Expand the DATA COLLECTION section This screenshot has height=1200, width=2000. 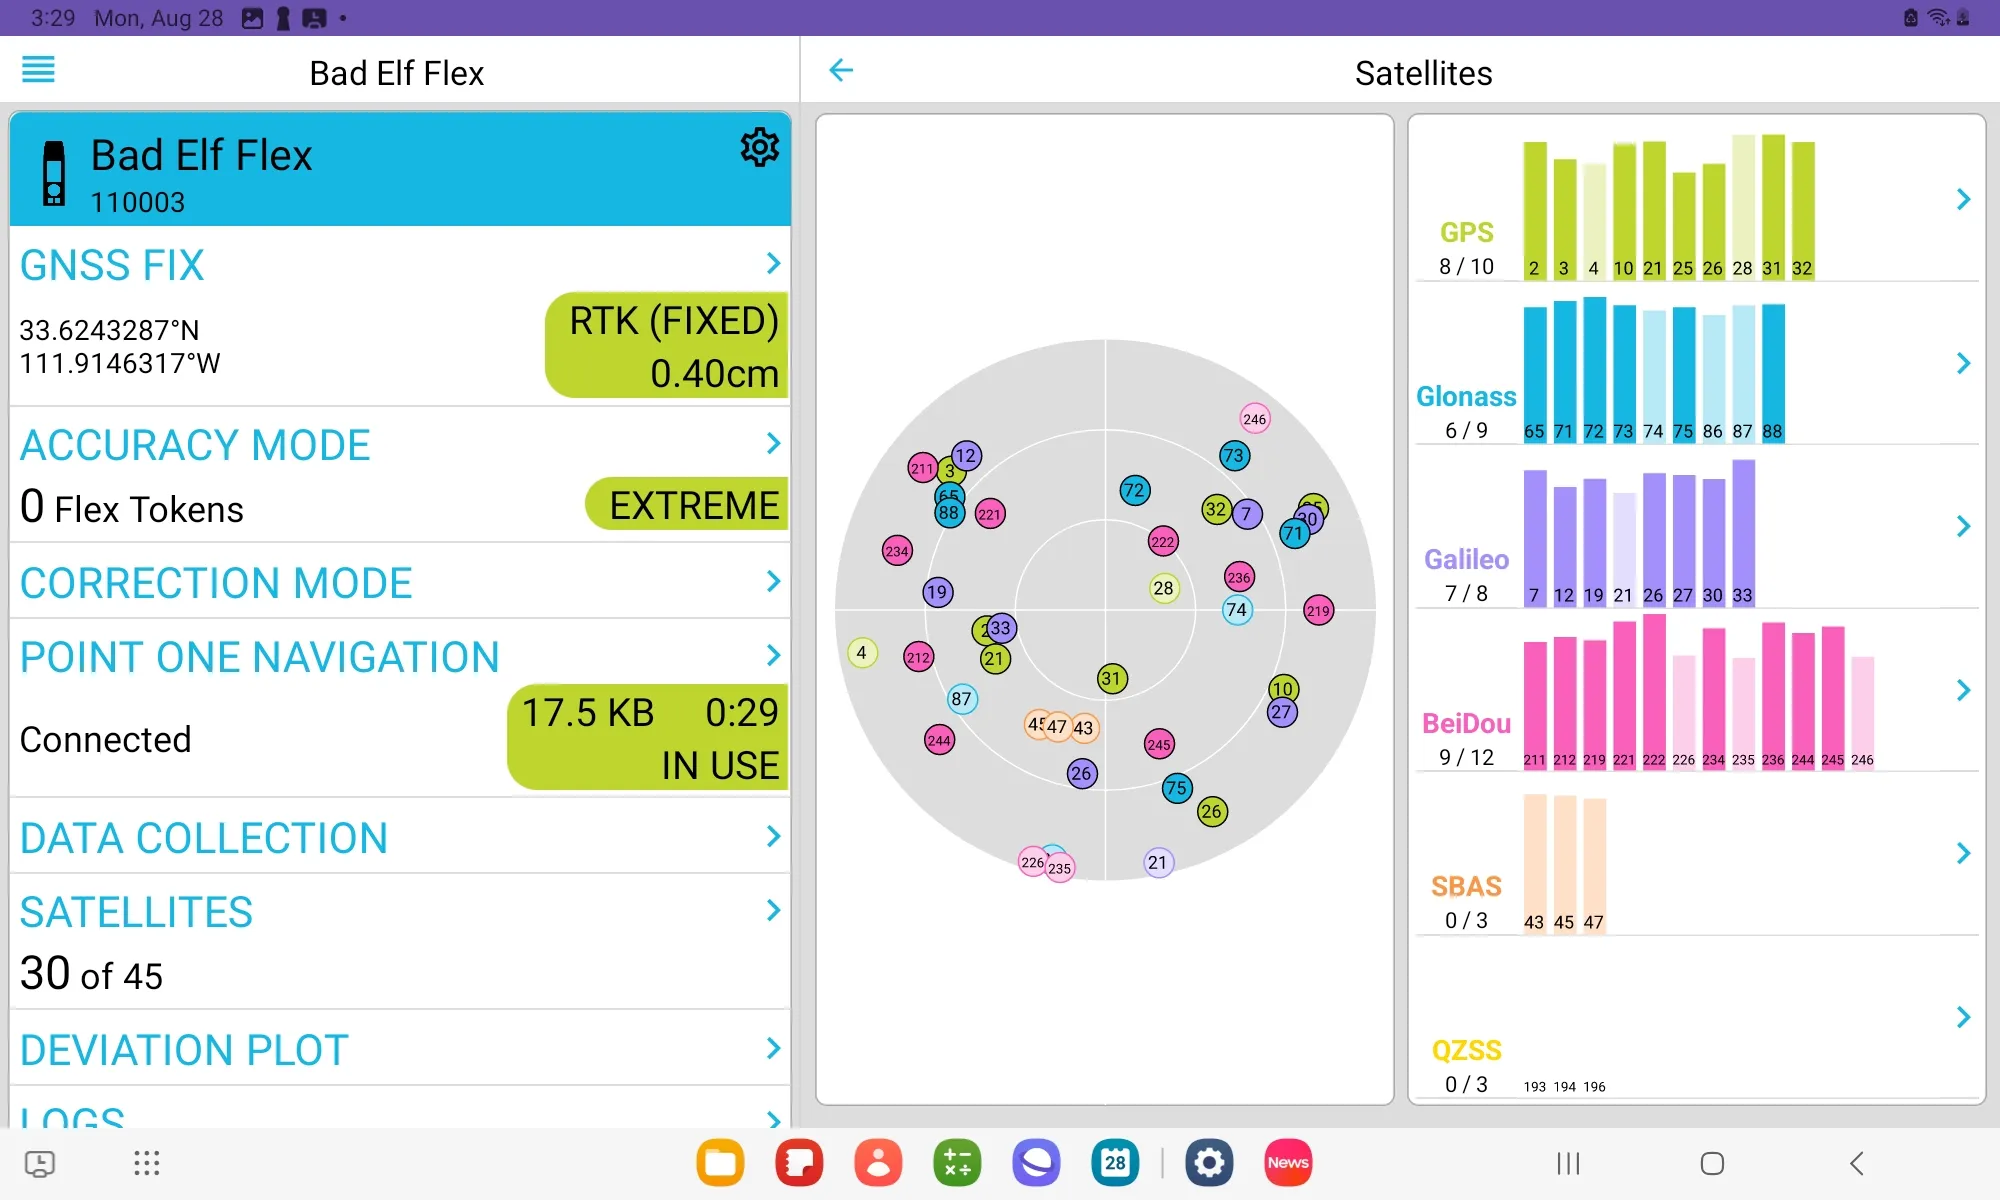[x=773, y=837]
